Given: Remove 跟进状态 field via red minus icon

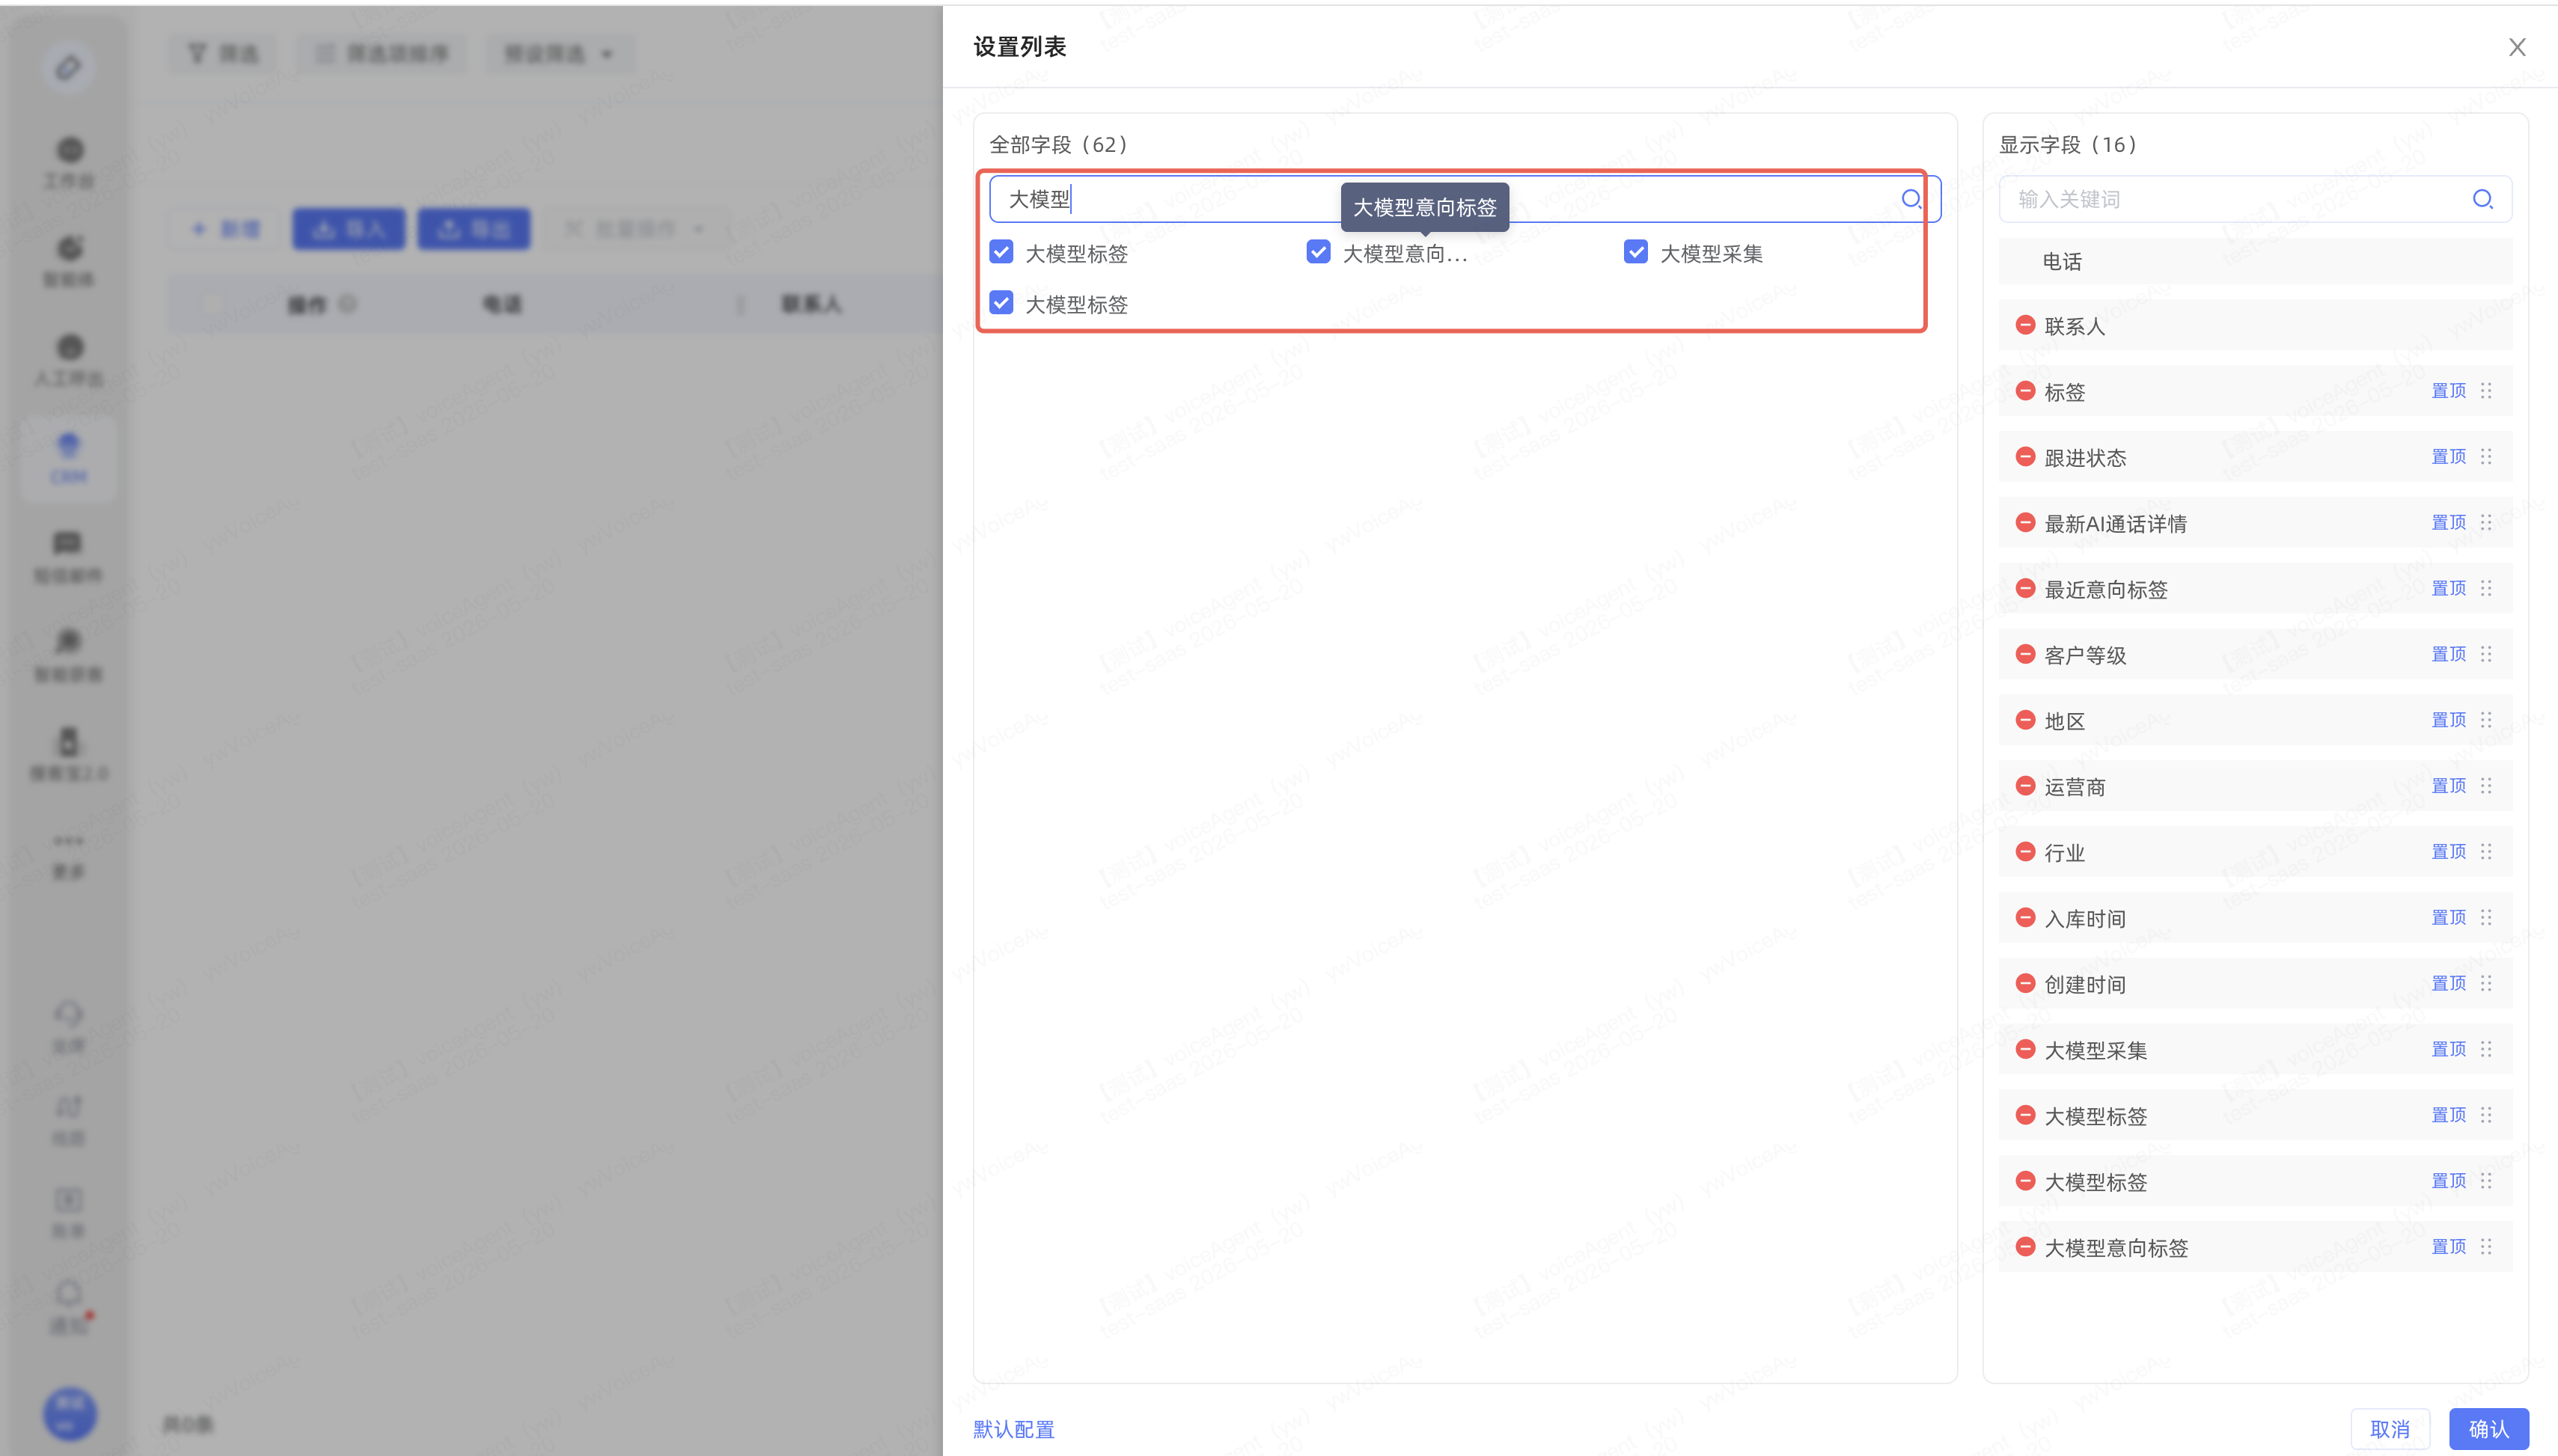Looking at the screenshot, I should click(2025, 457).
